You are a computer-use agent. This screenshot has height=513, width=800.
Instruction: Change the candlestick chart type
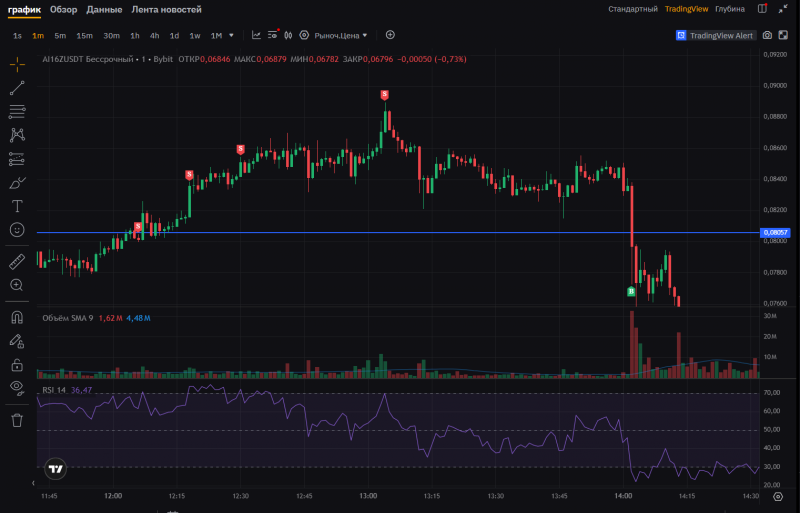pos(288,35)
